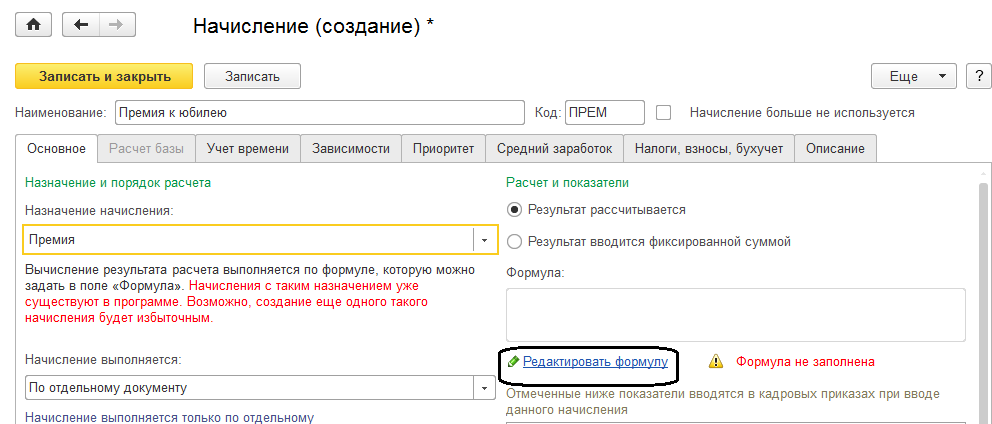Screen dimensions: 992x424
Task: Open the Начисление выполняется dropdown list
Action: click(484, 388)
